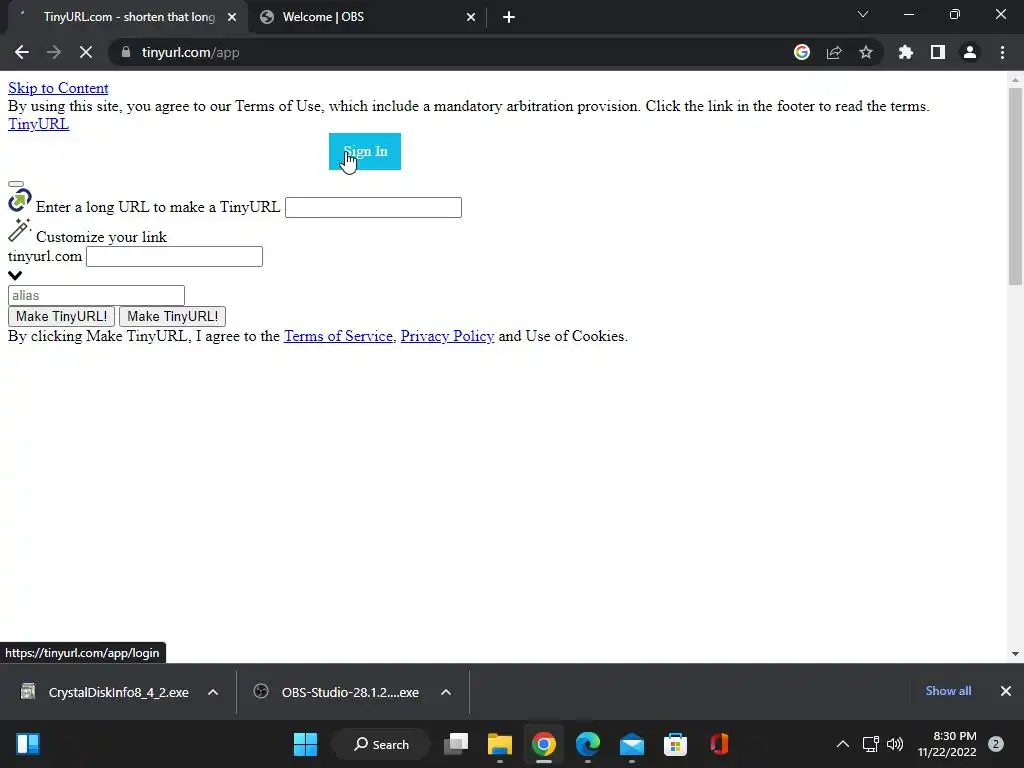This screenshot has width=1024, height=768.
Task: Go back using the browser back arrow
Action: tap(22, 52)
